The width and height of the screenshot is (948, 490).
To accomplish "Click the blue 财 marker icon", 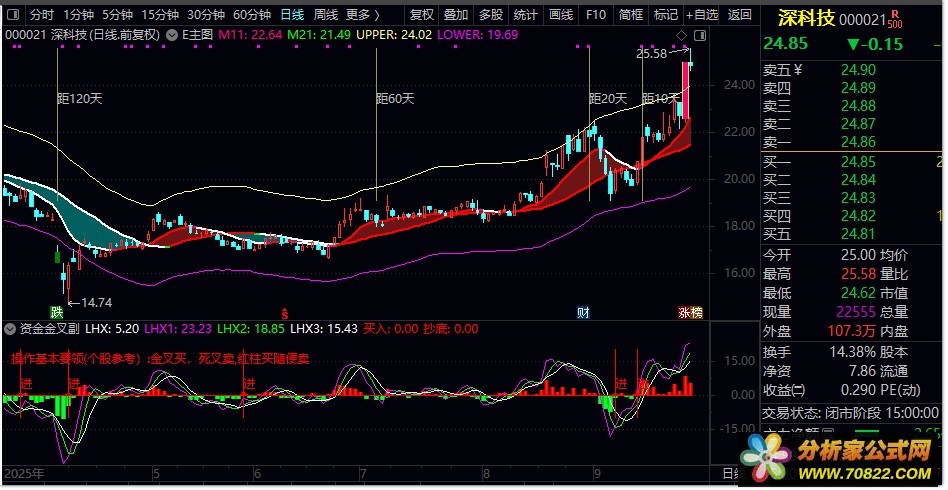I will tap(583, 312).
